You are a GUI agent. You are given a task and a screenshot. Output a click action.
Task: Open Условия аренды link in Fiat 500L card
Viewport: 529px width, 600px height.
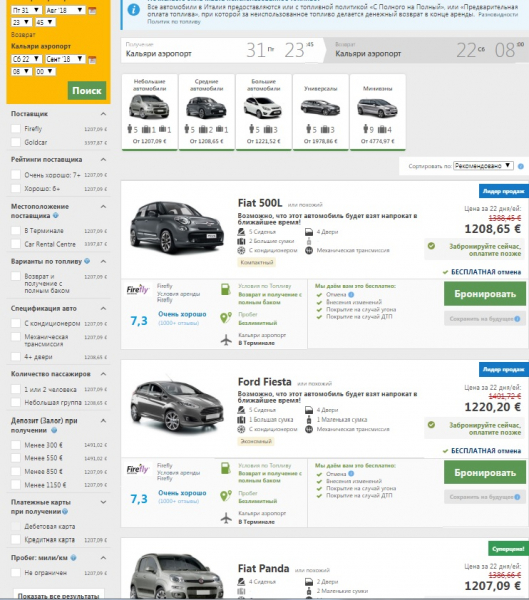coord(178,294)
